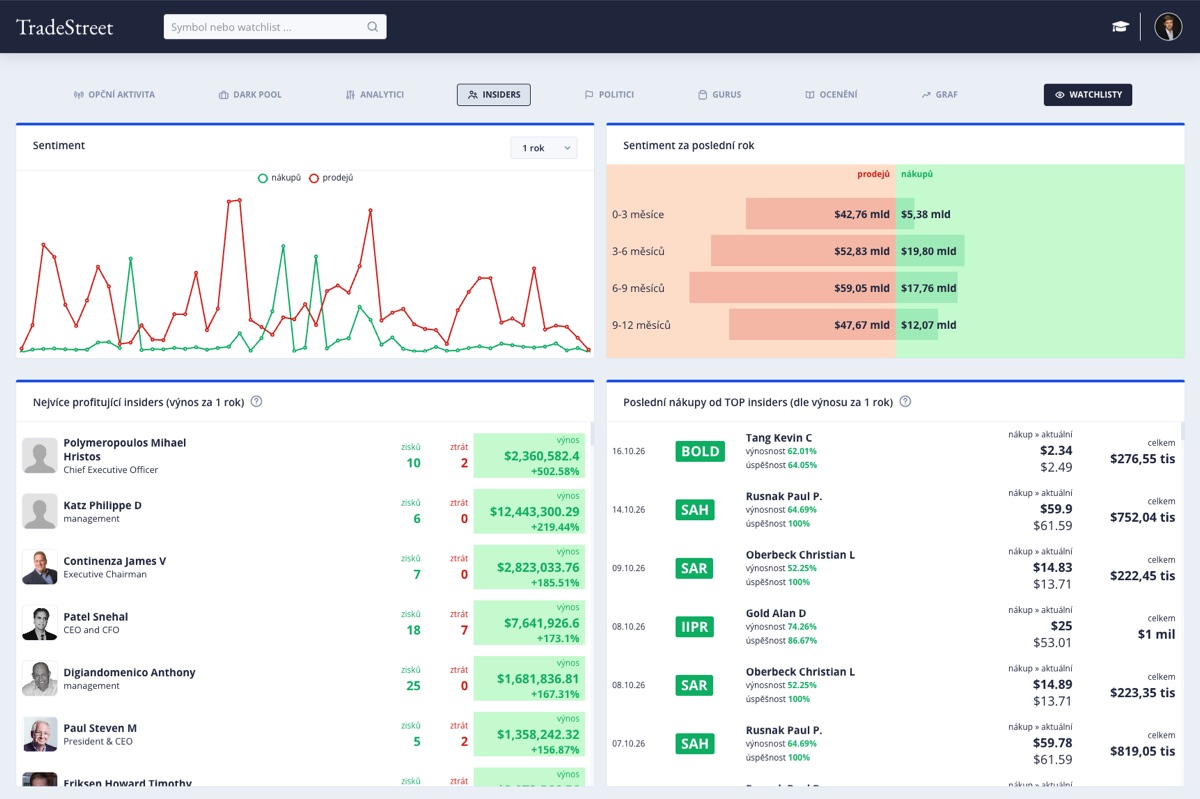Click SAH ticker badge dated 14.10.26
The height and width of the screenshot is (799, 1200).
click(x=695, y=510)
